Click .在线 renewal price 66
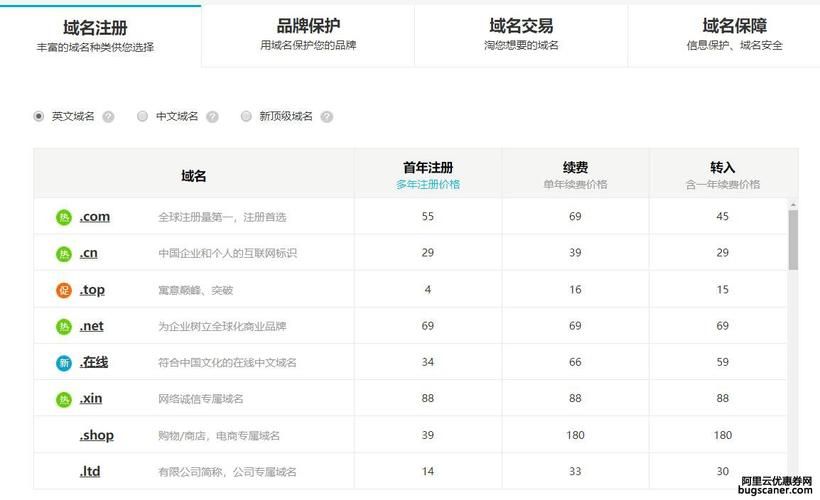 tap(575, 362)
